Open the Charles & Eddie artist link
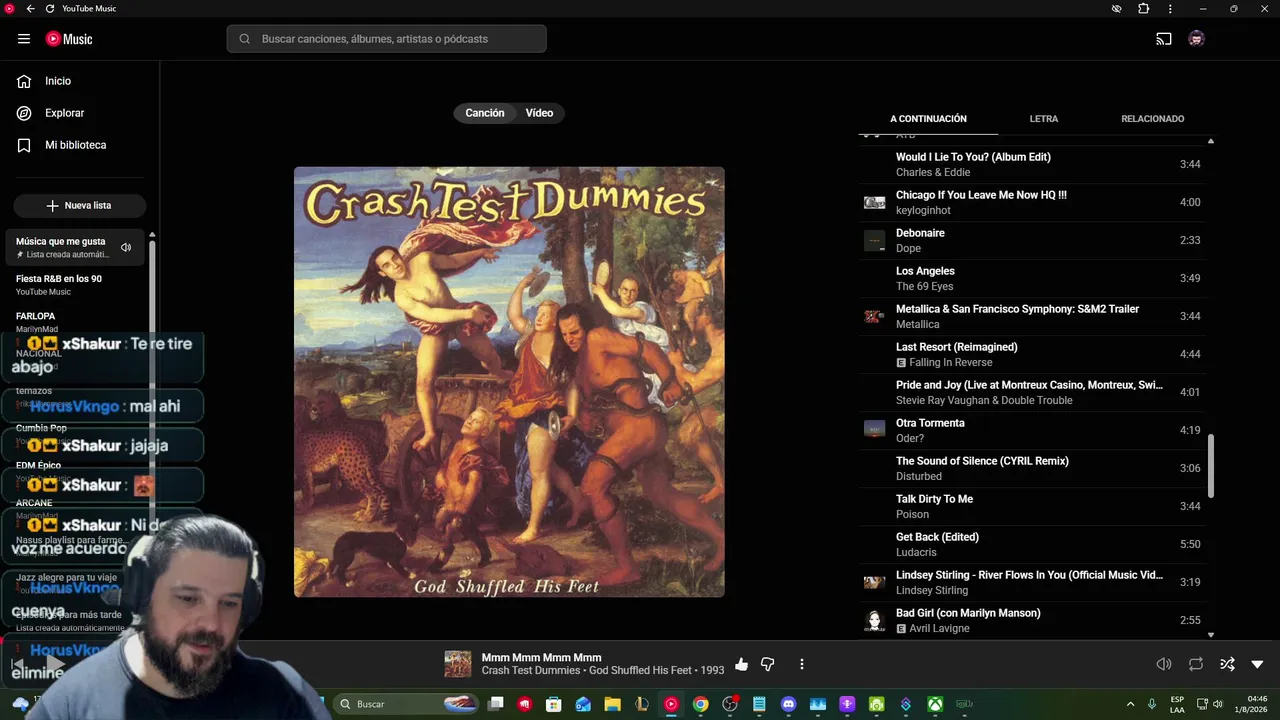1280x720 pixels. (933, 172)
